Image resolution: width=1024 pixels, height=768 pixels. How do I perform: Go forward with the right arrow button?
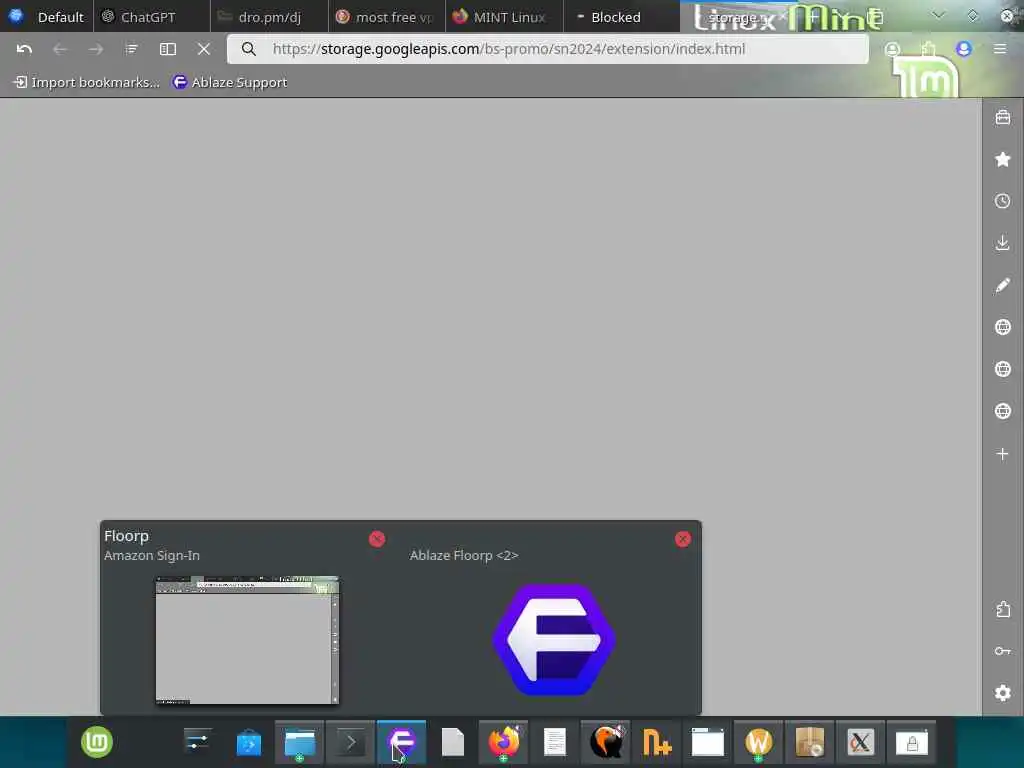click(96, 49)
